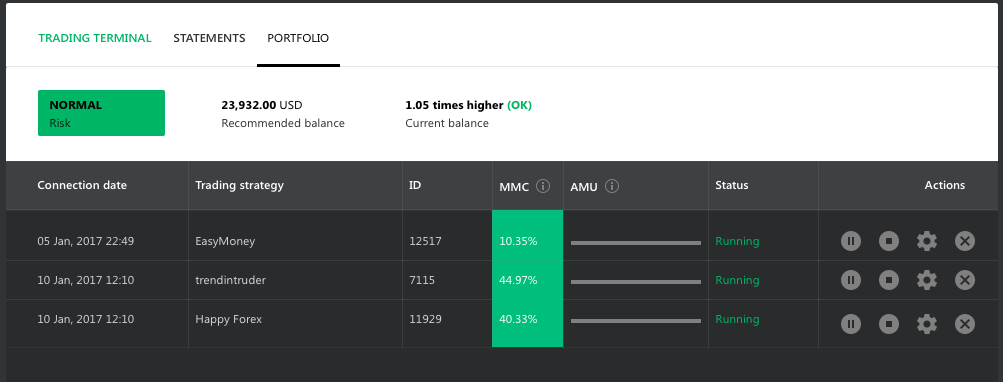The image size is (1003, 382).
Task: Select the Portfolio tab
Action: pyautogui.click(x=298, y=38)
